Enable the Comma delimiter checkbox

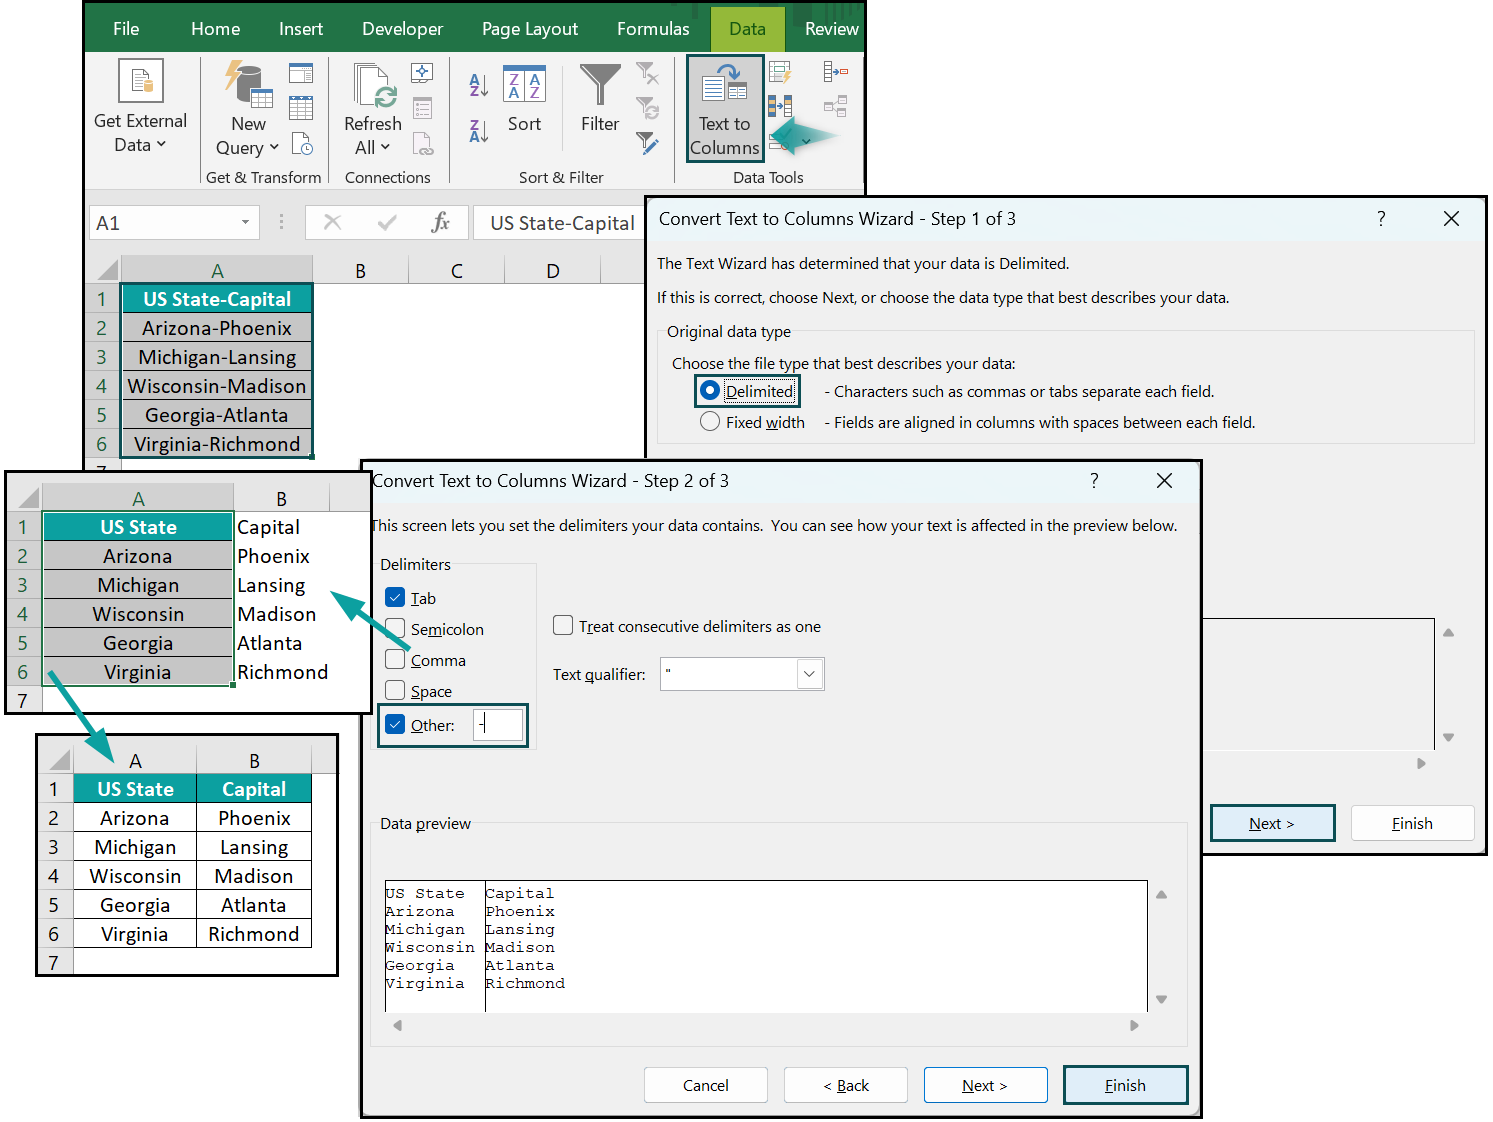point(395,660)
